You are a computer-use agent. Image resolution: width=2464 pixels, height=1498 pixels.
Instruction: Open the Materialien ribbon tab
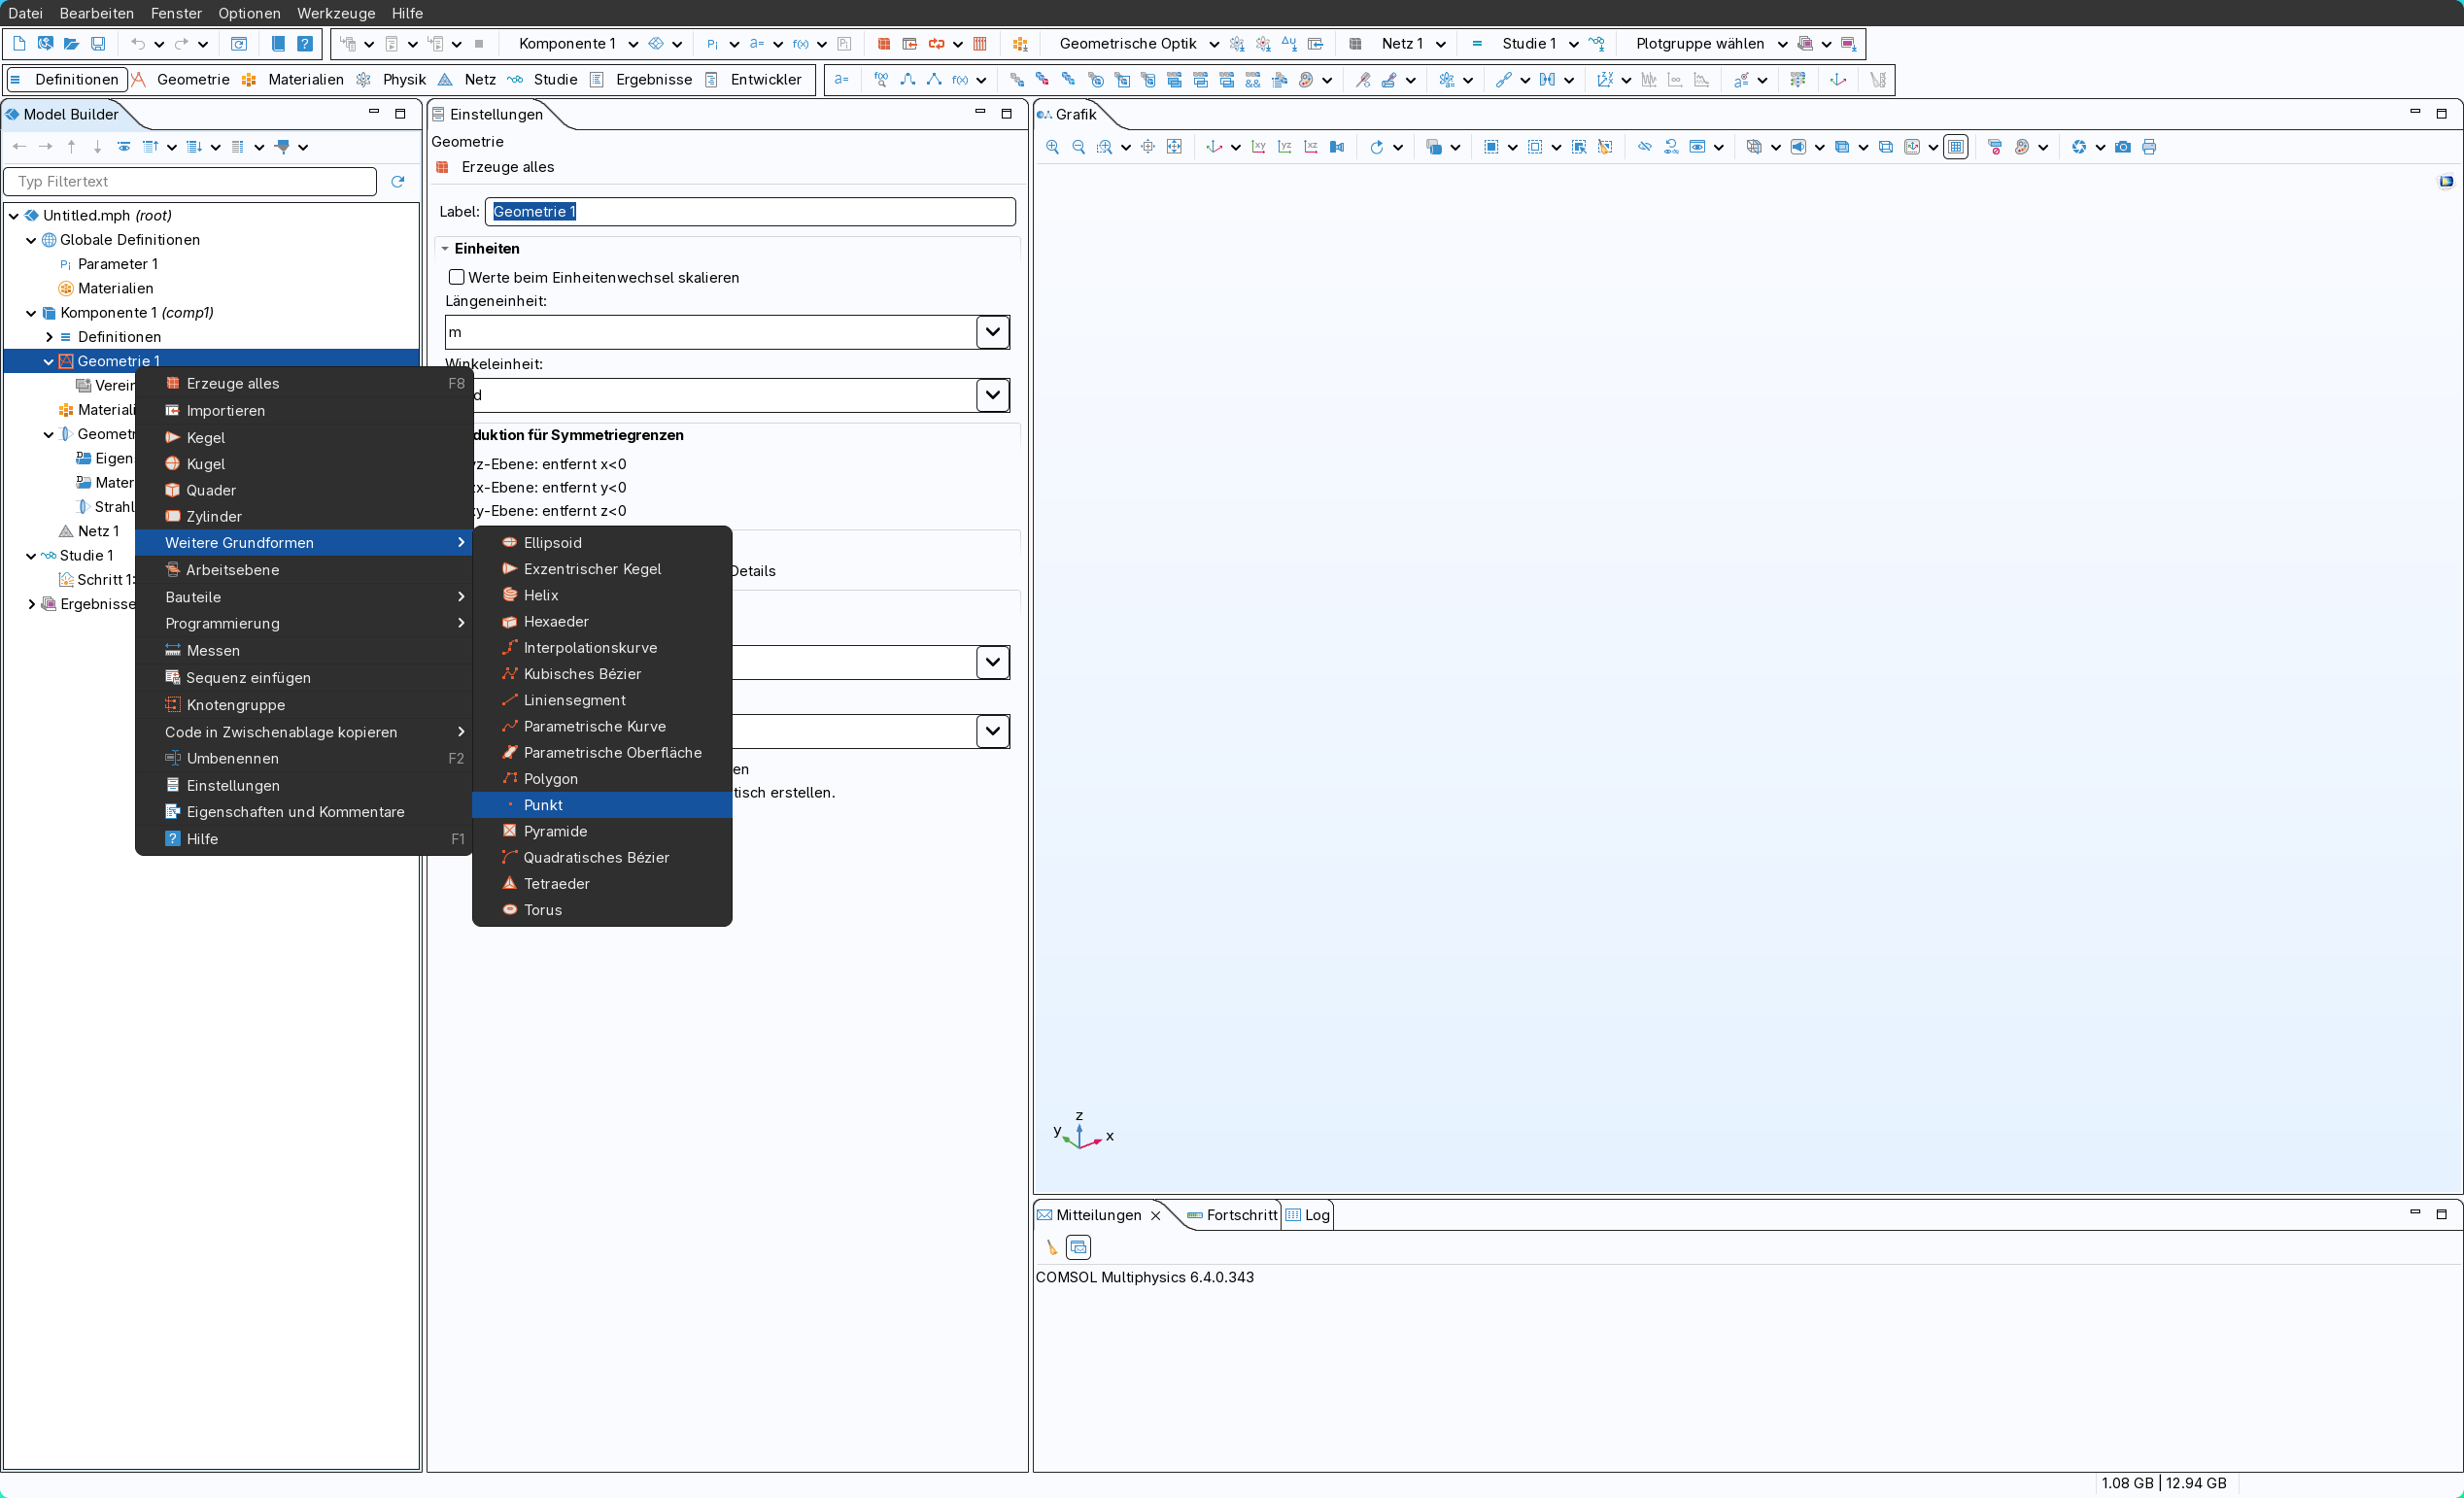[x=305, y=80]
